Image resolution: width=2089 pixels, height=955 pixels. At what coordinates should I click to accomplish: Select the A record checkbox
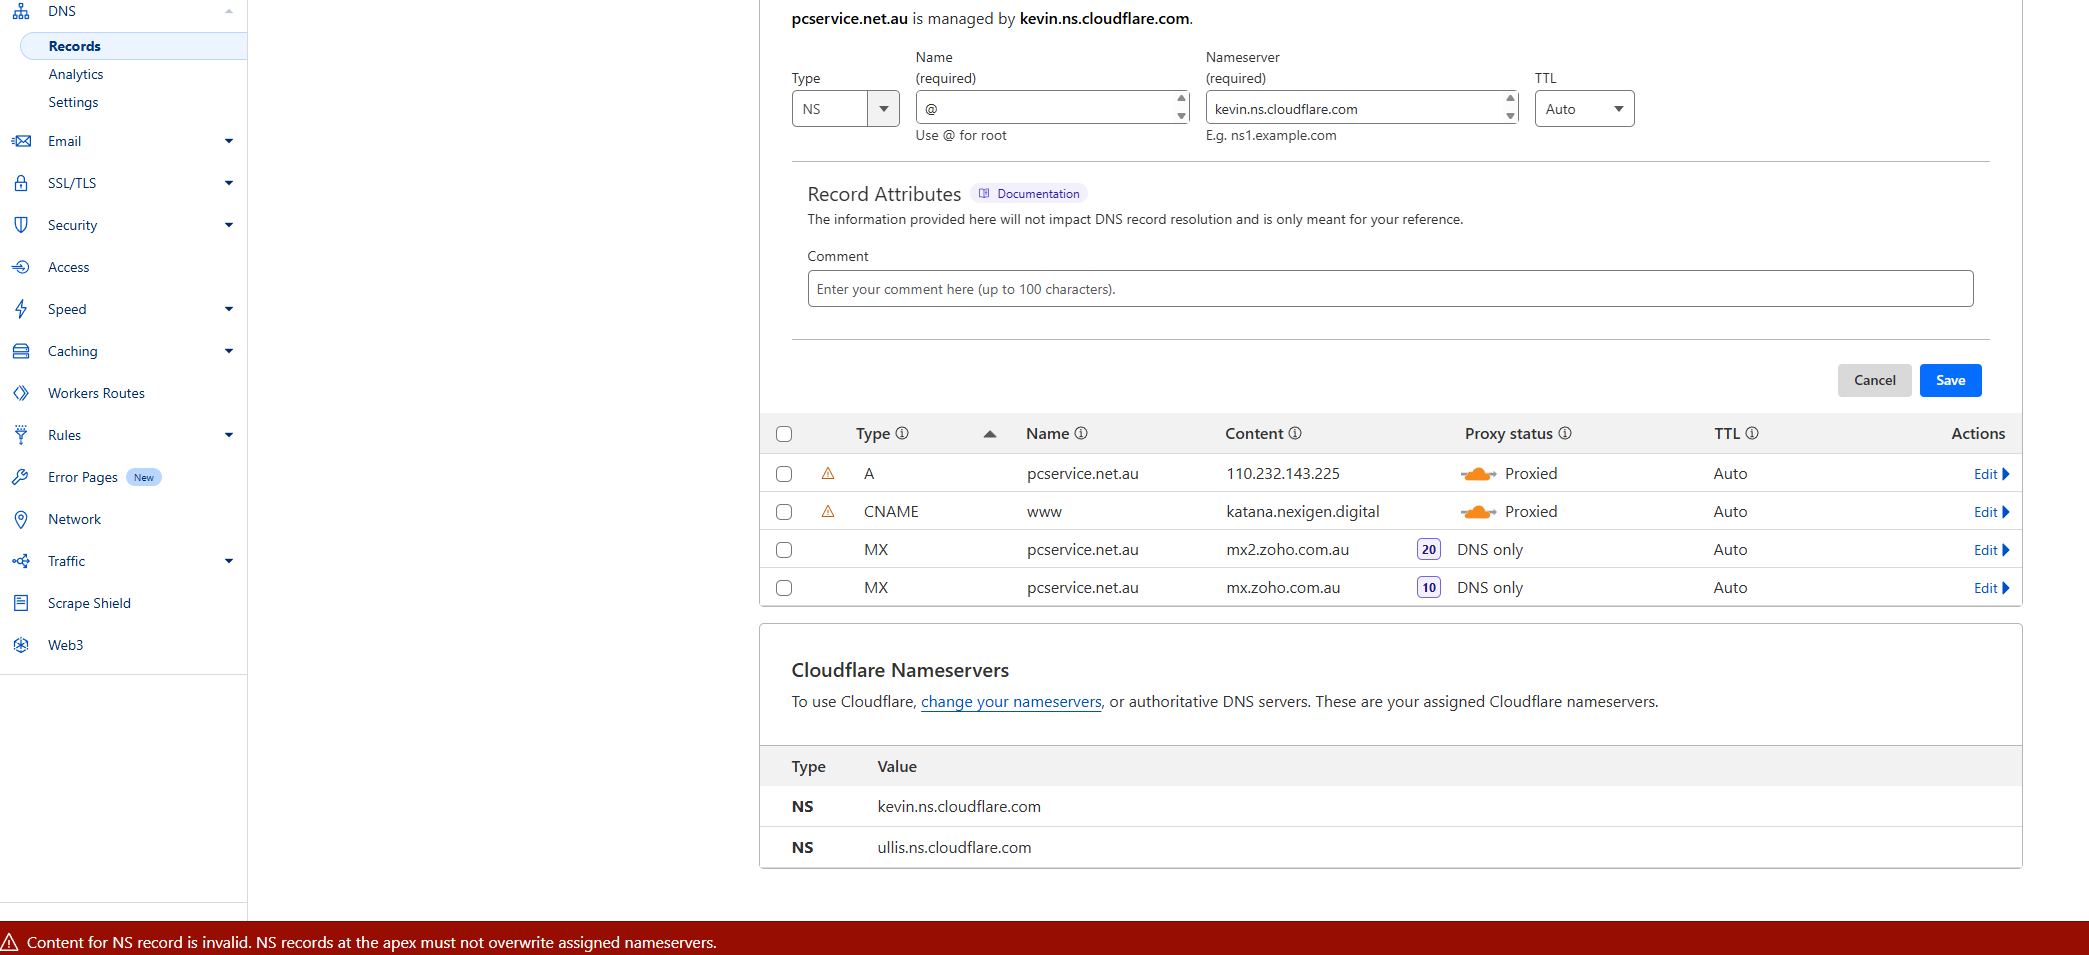click(x=784, y=474)
